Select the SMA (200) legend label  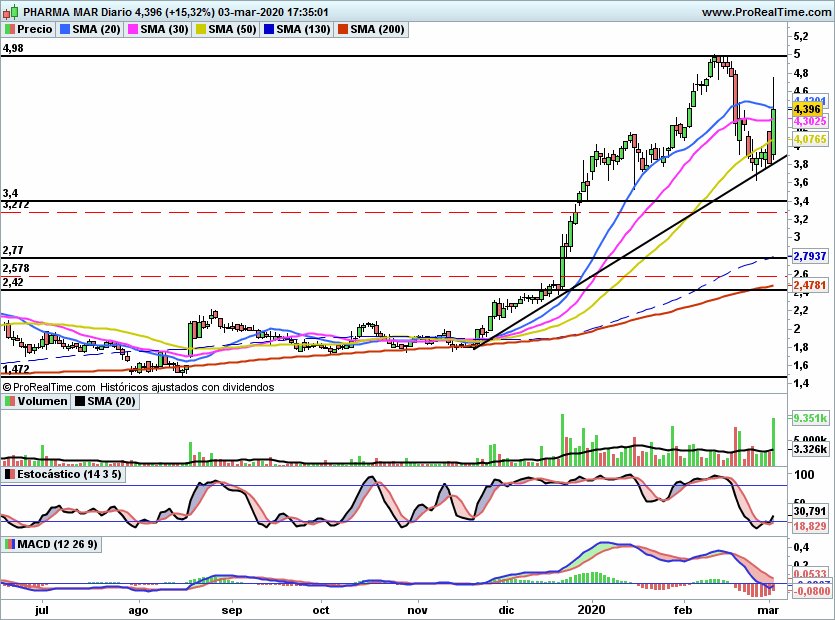click(x=376, y=30)
